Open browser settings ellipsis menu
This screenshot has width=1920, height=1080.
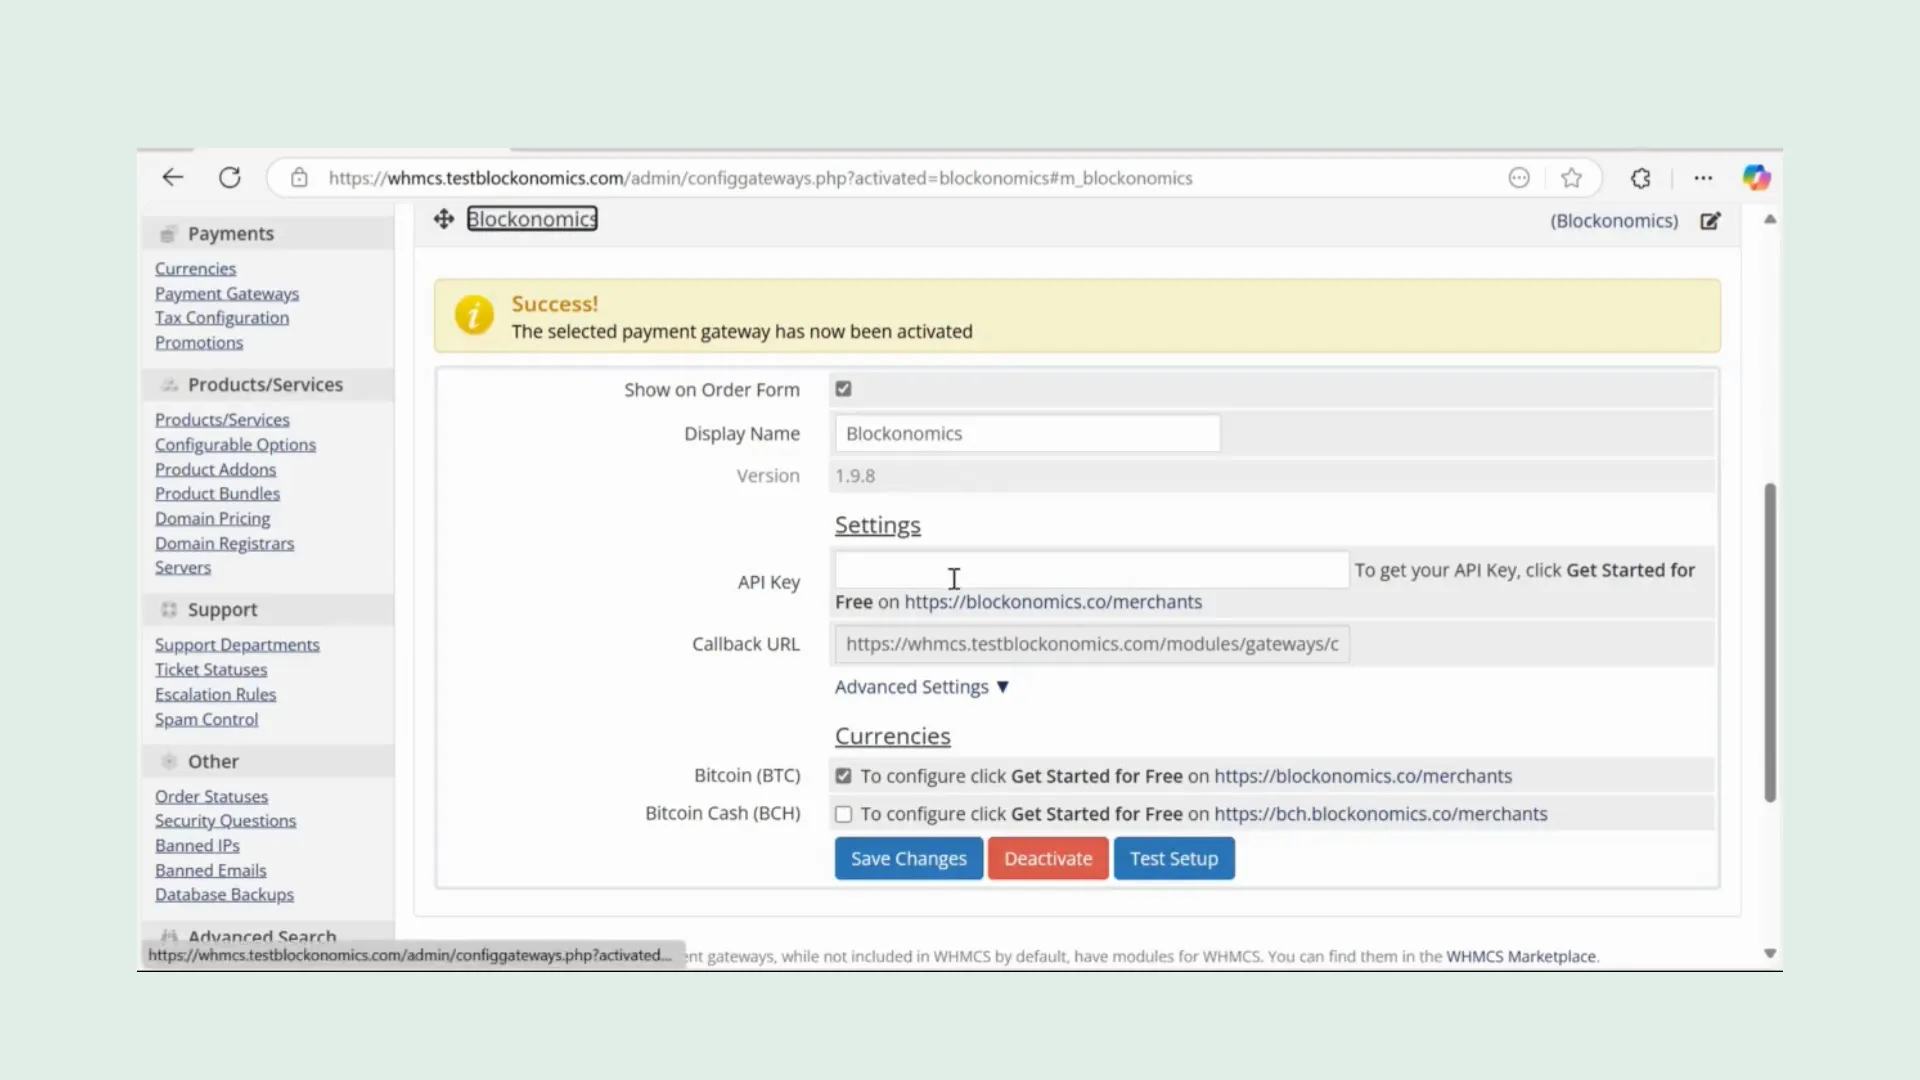pyautogui.click(x=1703, y=178)
